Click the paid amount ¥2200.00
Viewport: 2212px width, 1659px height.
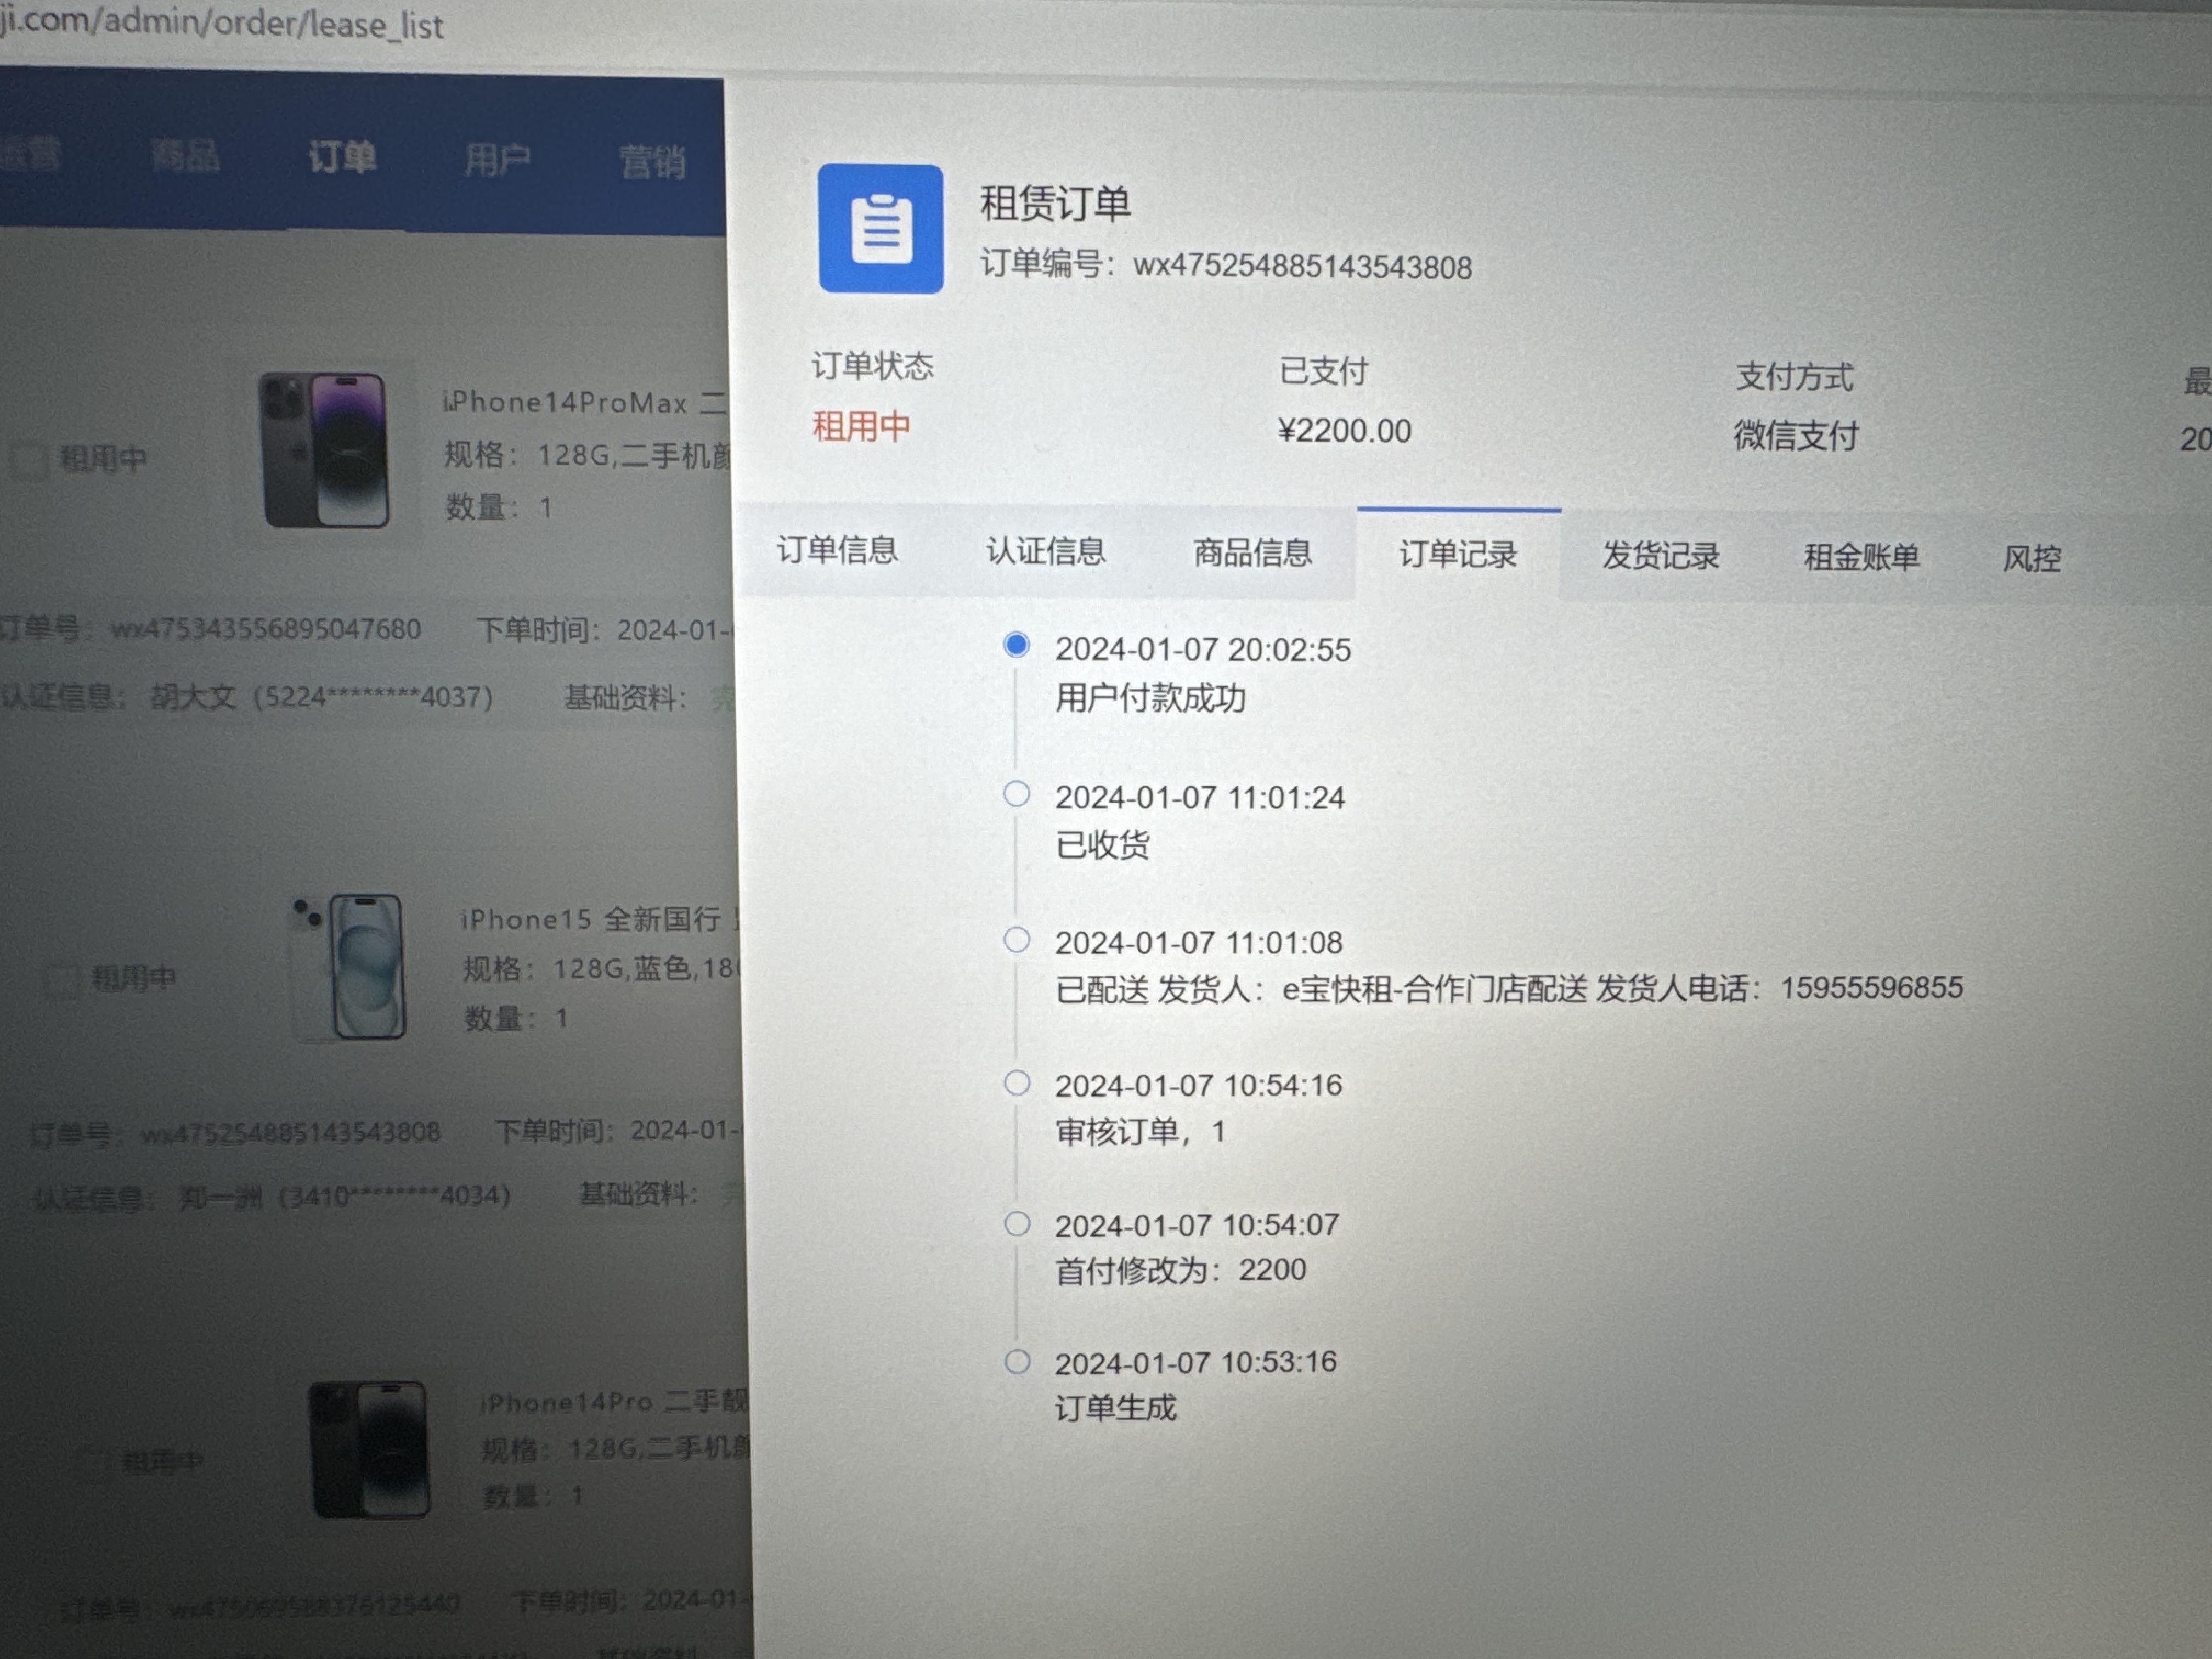(1345, 431)
